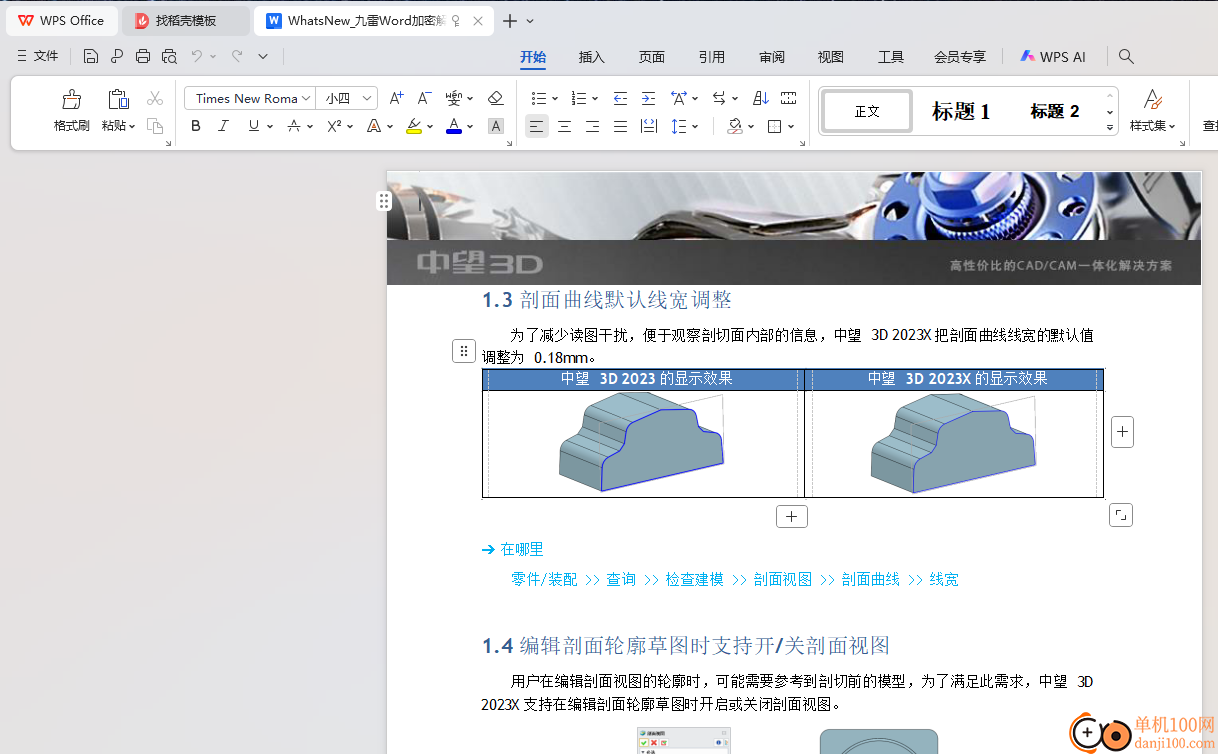Apply the 标题 2 heading style
Screen dimensions: 1218x754
coord(1055,111)
